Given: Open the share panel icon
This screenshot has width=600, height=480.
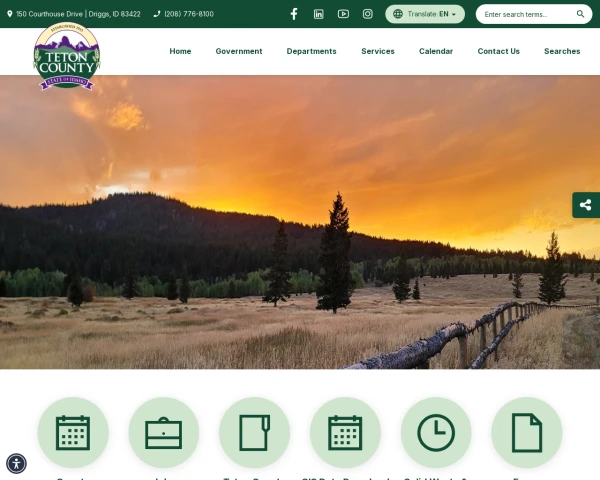Looking at the screenshot, I should (x=586, y=205).
